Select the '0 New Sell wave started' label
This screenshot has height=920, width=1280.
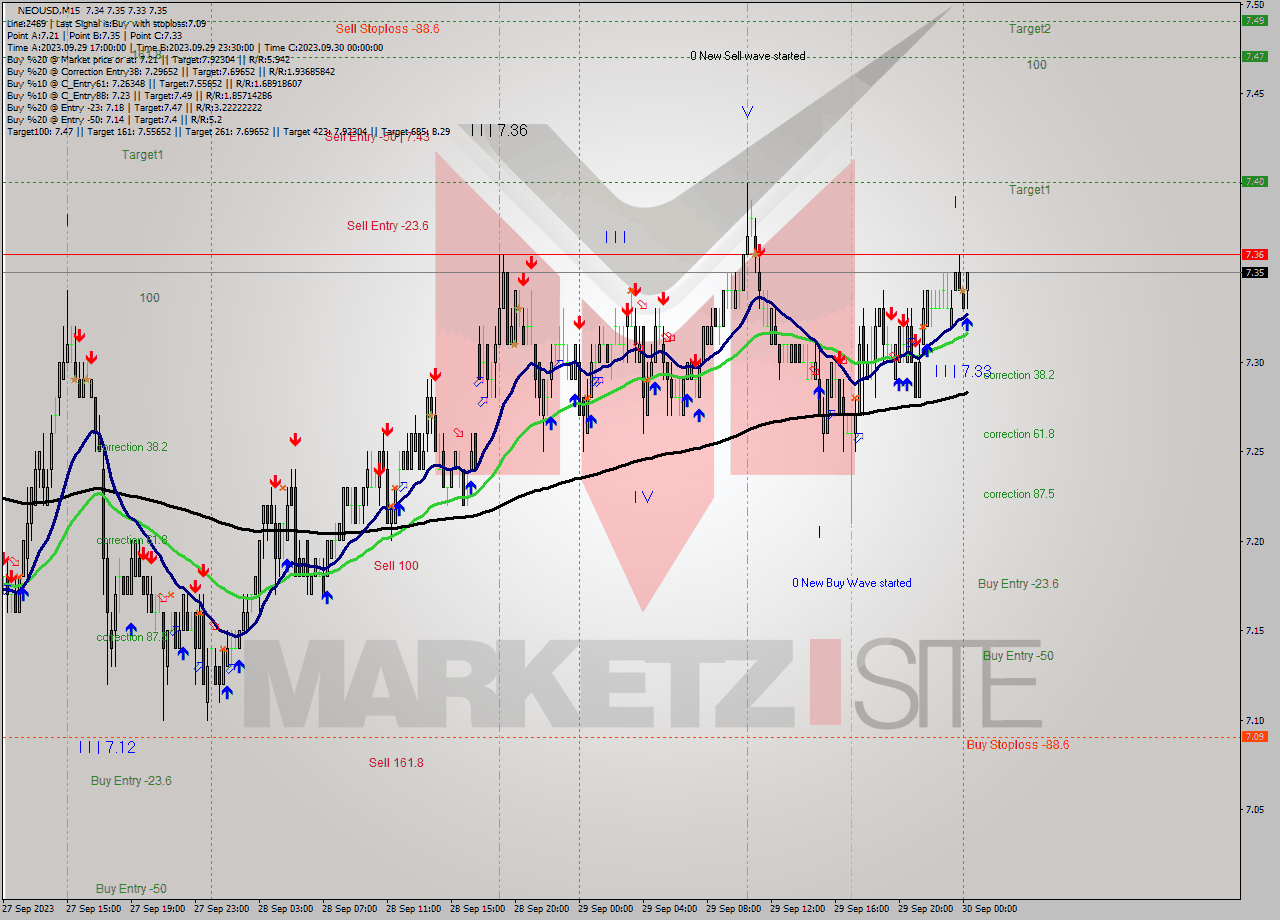pos(747,56)
